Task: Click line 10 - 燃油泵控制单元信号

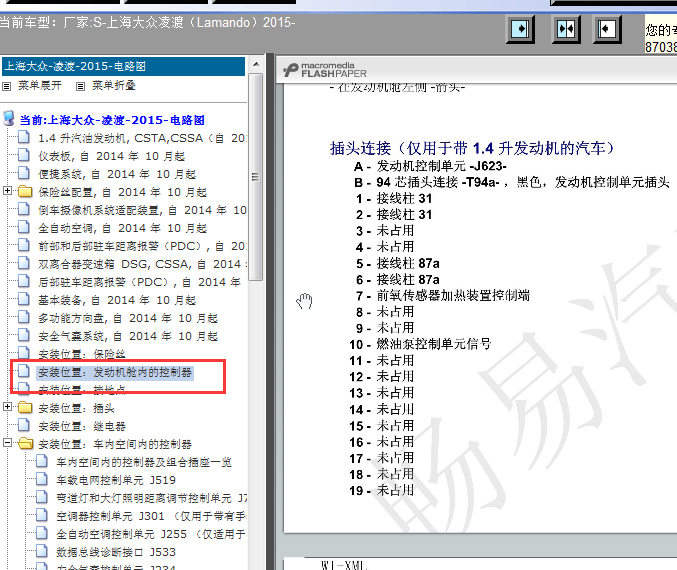Action: (x=421, y=344)
